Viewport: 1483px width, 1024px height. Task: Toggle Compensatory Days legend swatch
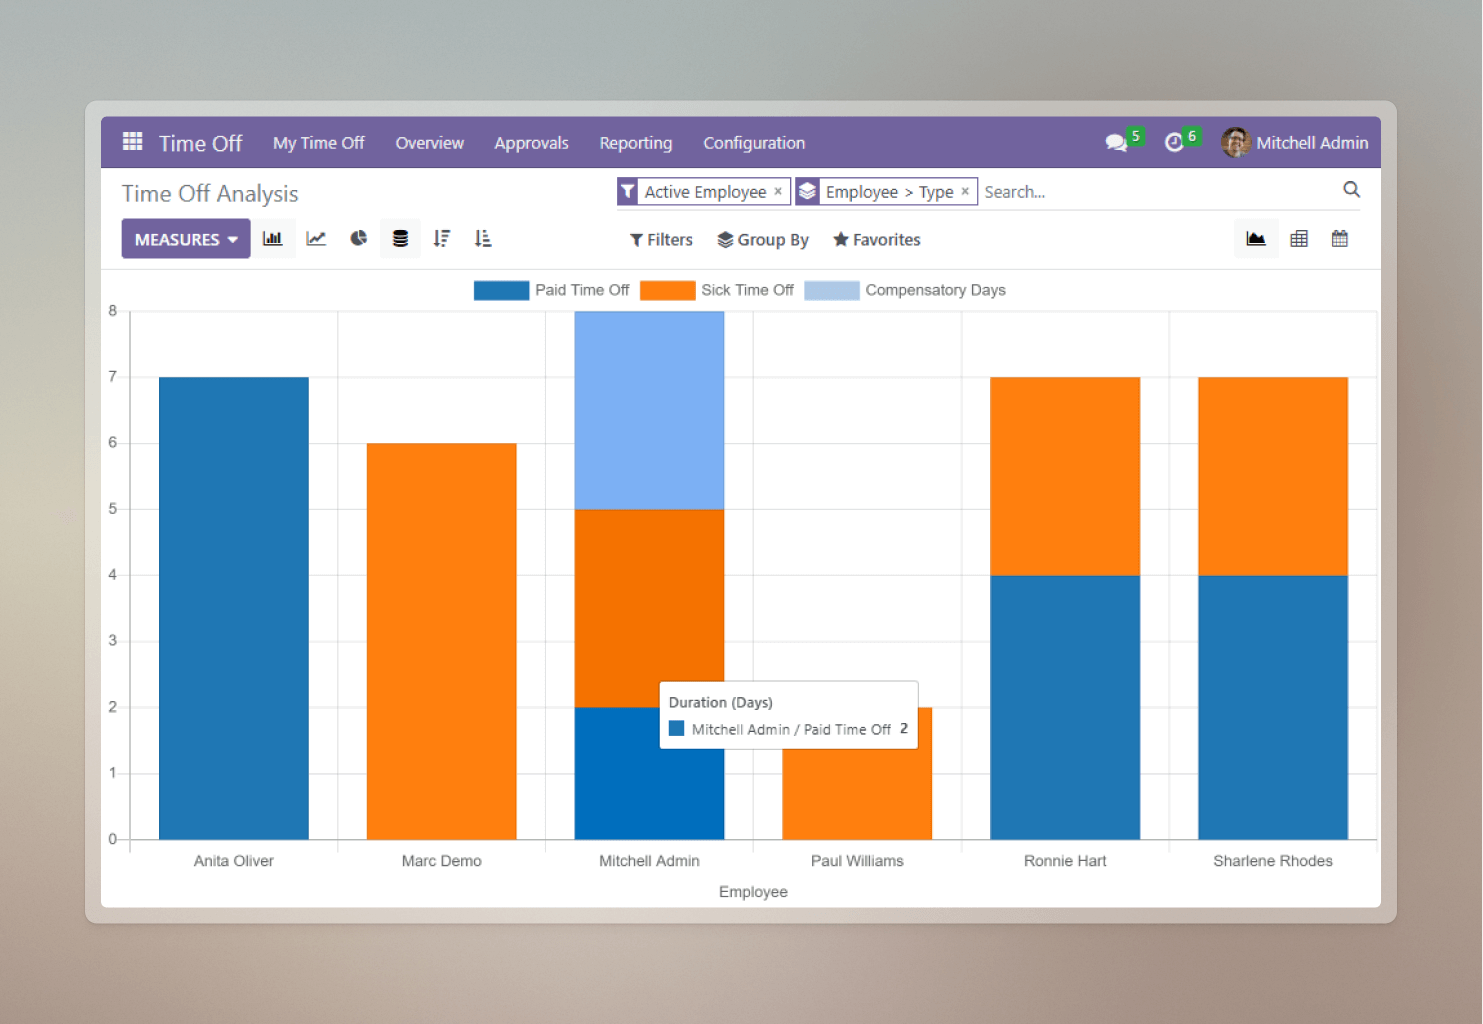tap(832, 290)
